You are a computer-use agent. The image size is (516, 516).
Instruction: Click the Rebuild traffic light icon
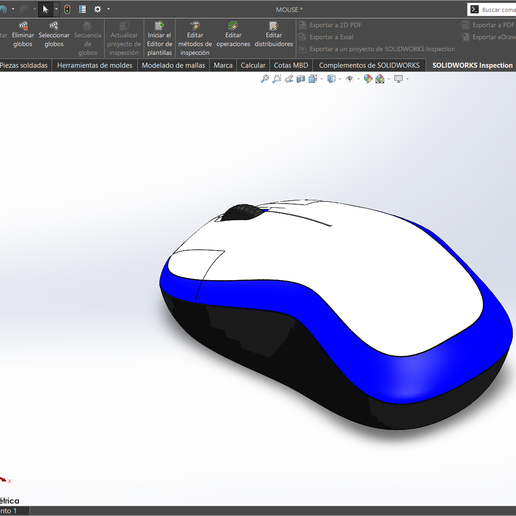tap(67, 9)
